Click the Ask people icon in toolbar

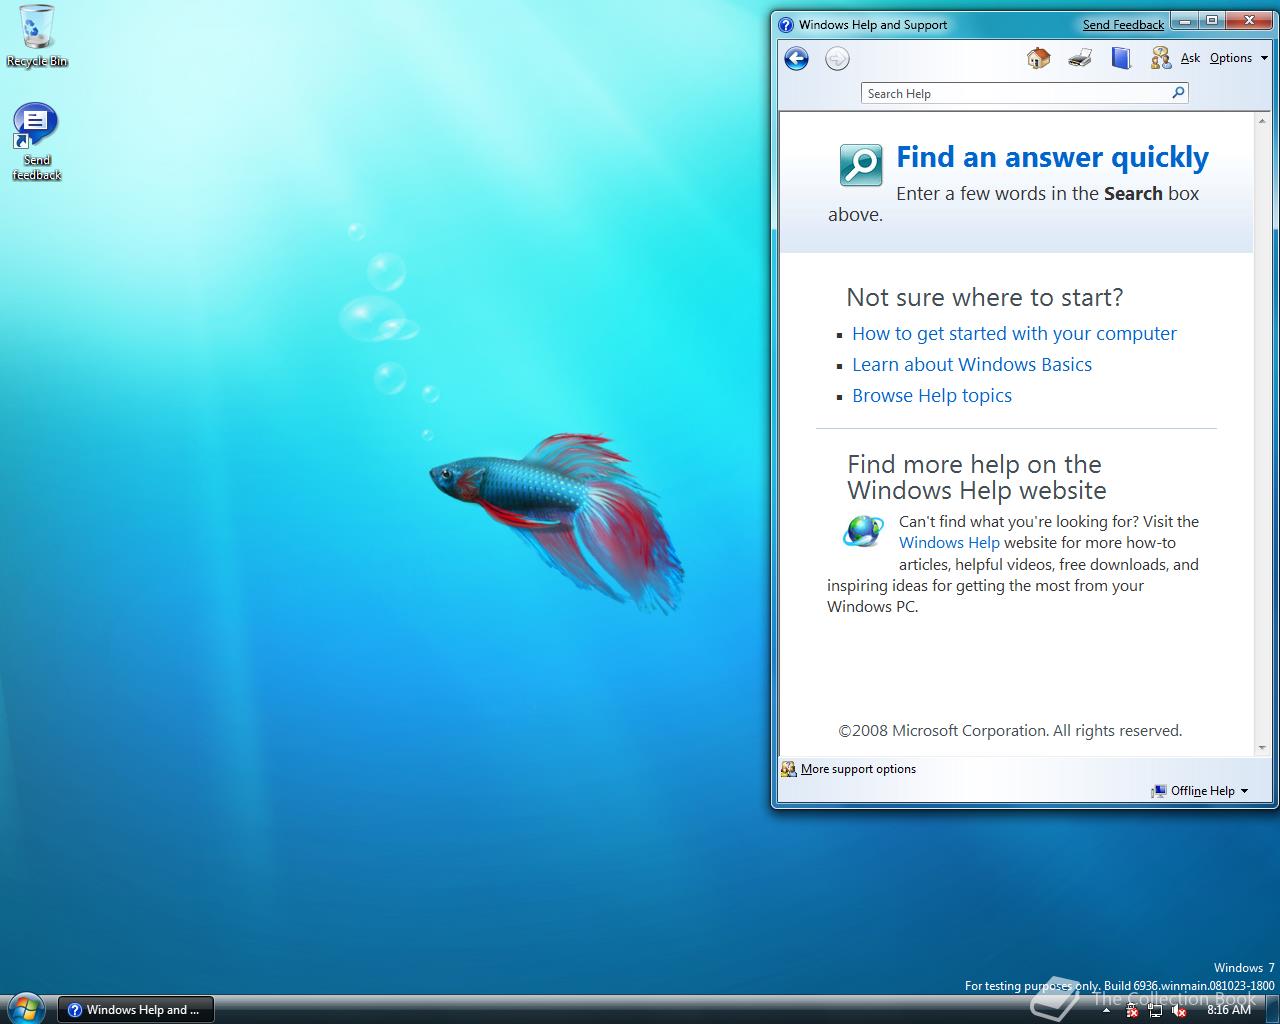tap(1160, 58)
